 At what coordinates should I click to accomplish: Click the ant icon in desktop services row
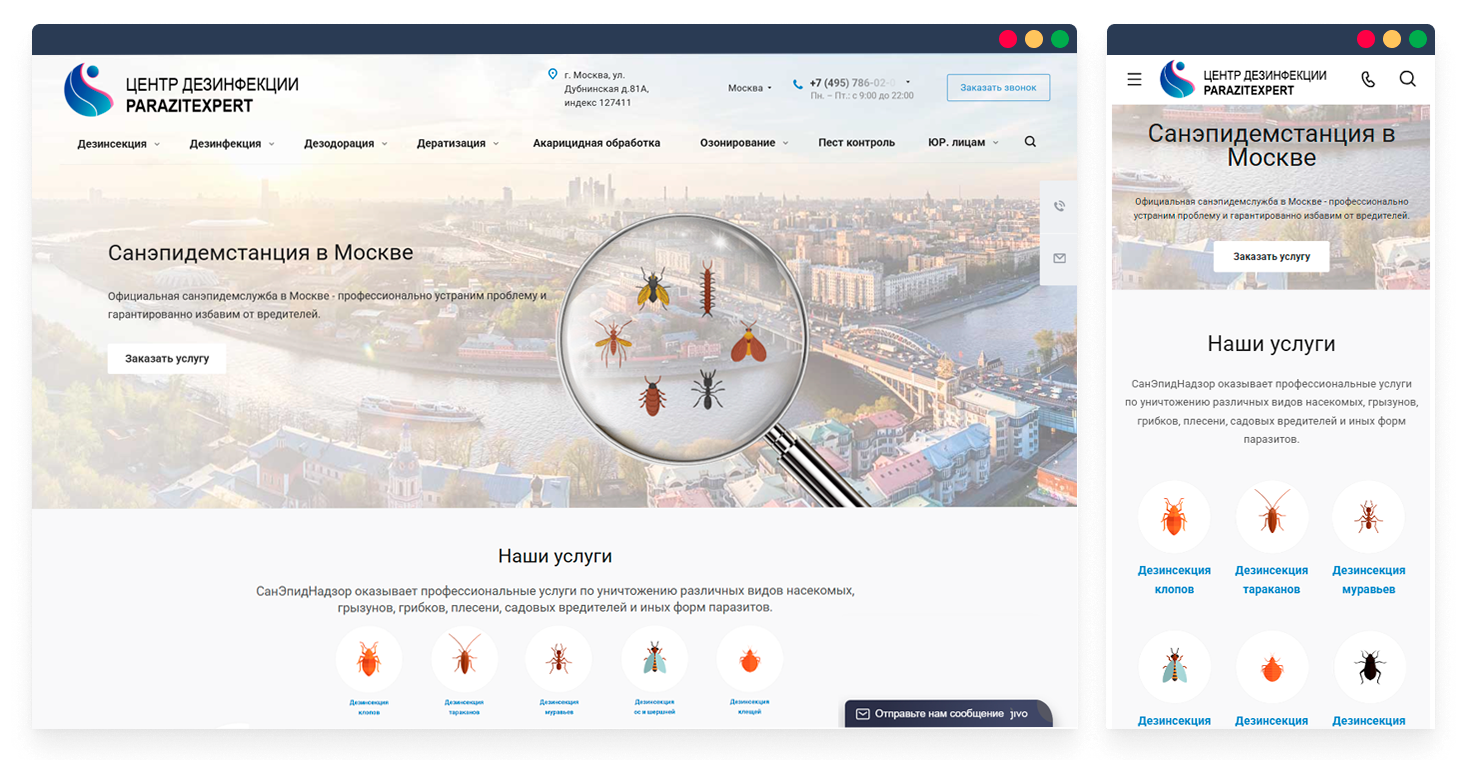(x=559, y=659)
